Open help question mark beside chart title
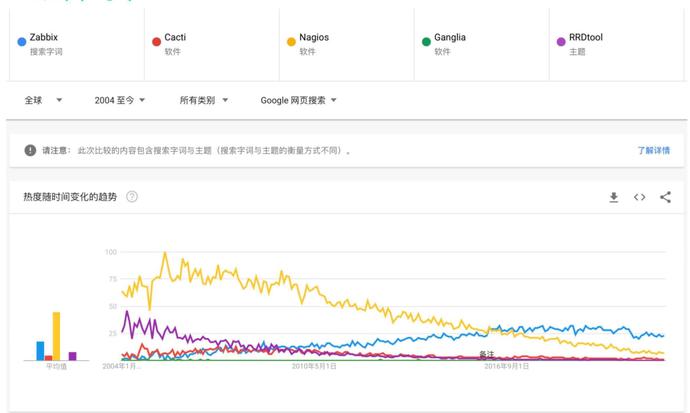This screenshot has width=690, height=413. coord(132,197)
